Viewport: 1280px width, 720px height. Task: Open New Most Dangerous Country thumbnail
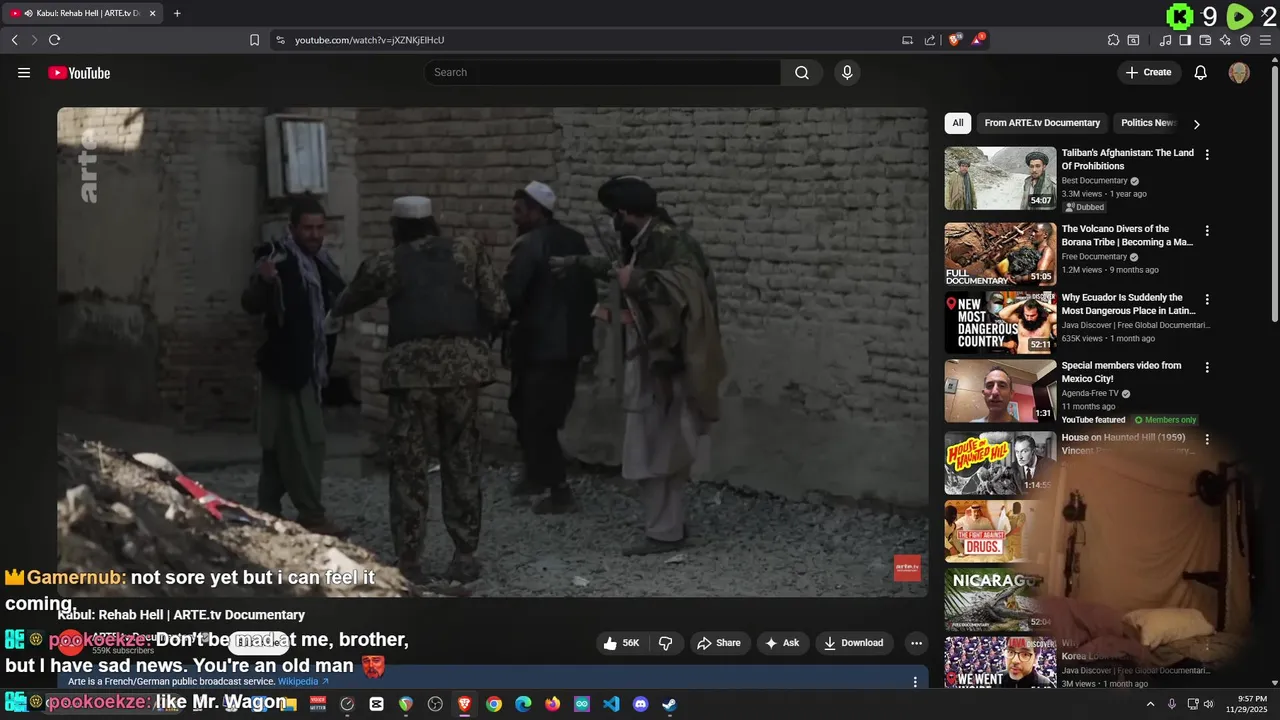click(1000, 322)
